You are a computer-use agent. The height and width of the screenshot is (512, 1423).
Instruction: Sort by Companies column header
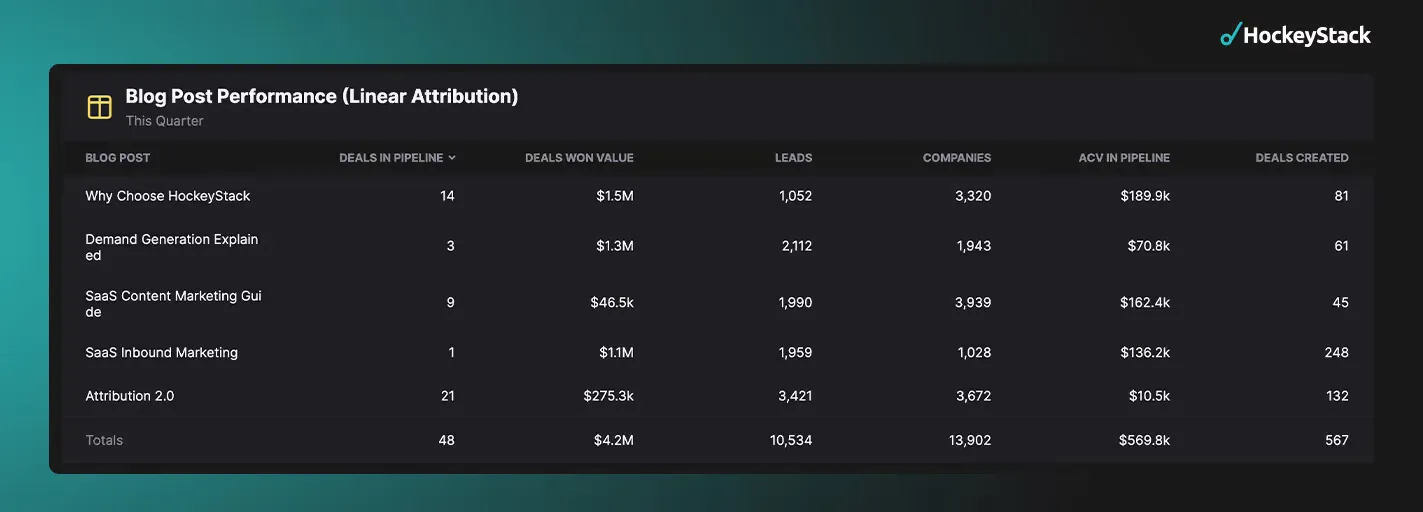point(957,158)
